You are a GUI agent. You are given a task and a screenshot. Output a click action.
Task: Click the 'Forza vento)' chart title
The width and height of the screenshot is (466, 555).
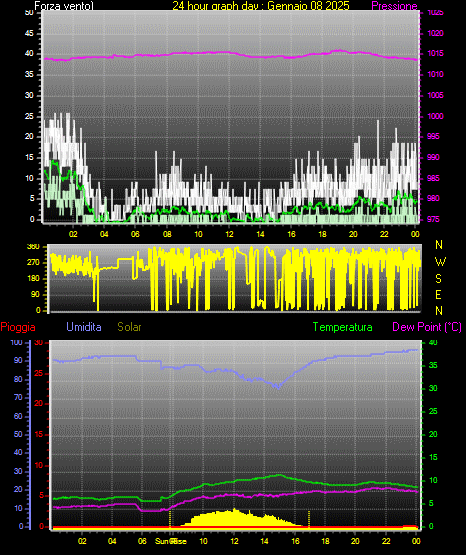(x=64, y=6)
